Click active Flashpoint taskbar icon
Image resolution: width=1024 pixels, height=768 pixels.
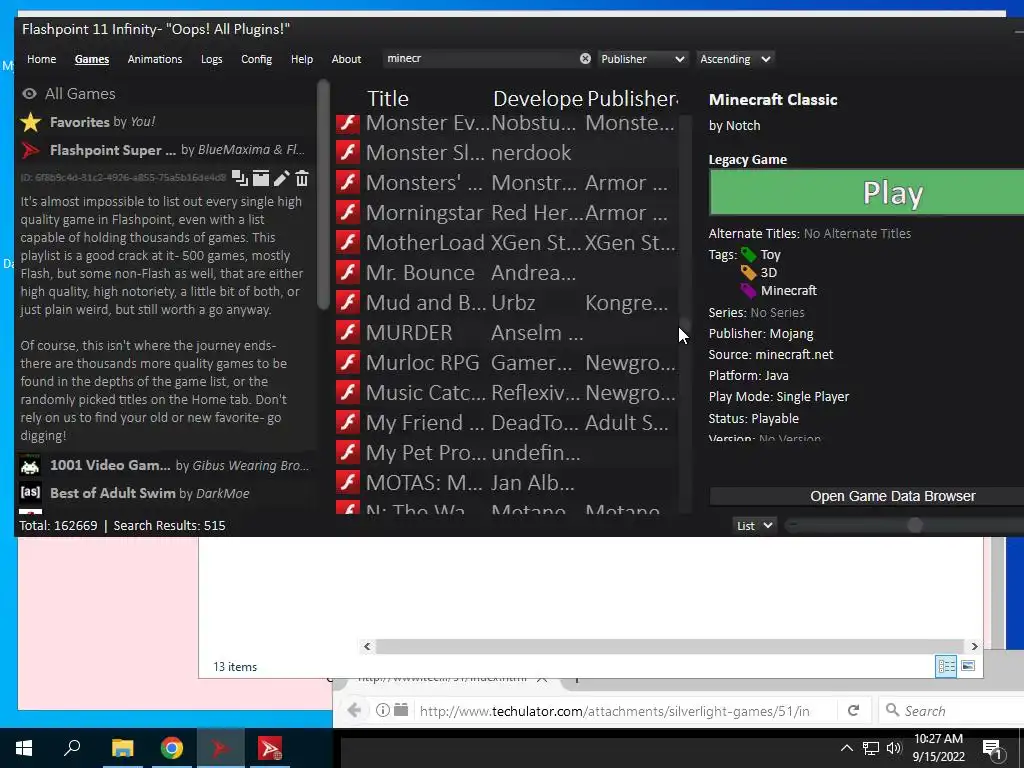point(220,748)
